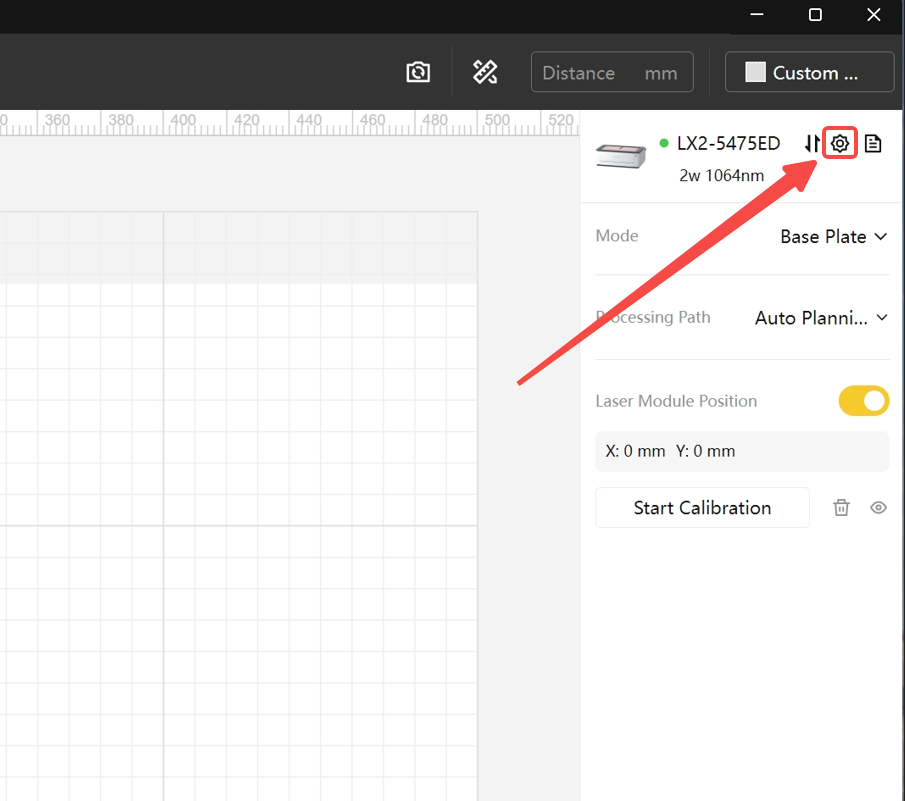Change Auto Planning processing path option
The height and width of the screenshot is (801, 905).
coord(820,317)
